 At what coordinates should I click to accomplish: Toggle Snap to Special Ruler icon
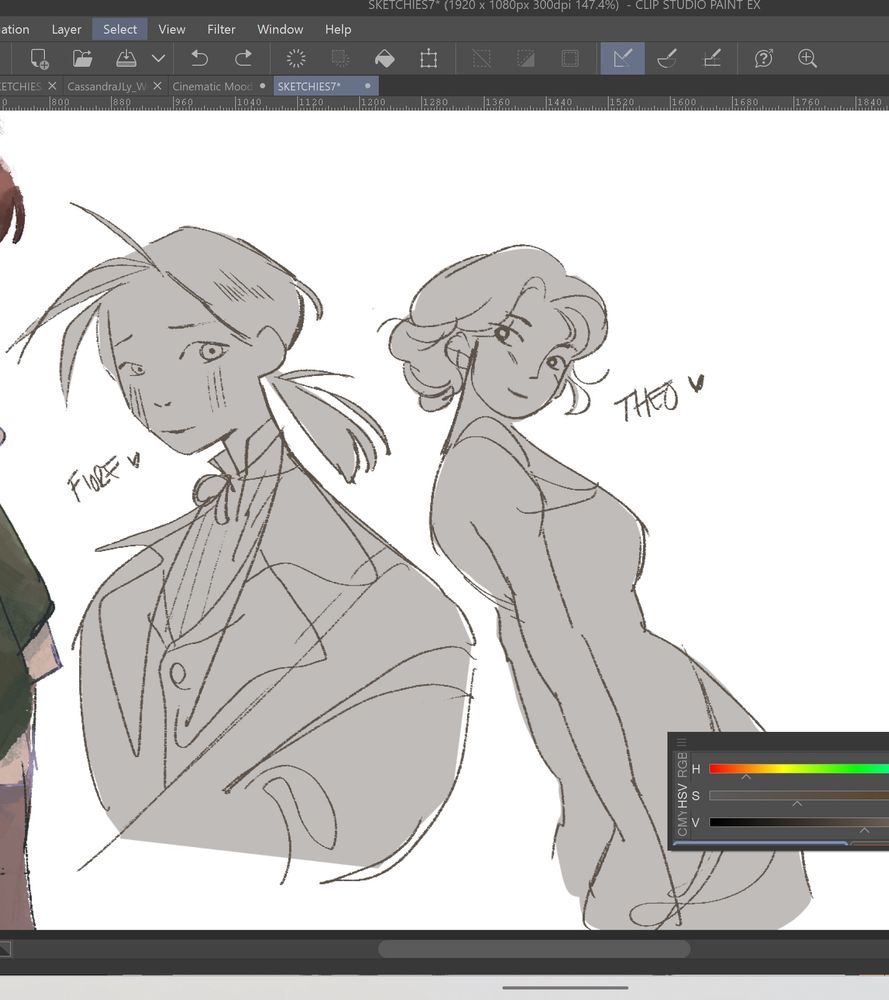point(667,59)
